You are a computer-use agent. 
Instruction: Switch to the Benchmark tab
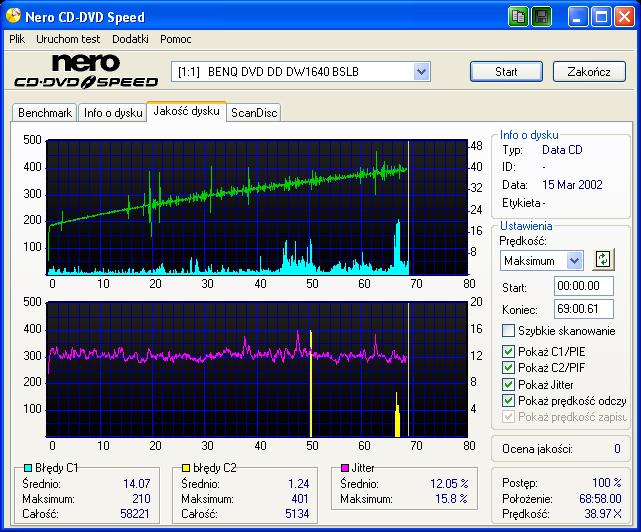(45, 113)
